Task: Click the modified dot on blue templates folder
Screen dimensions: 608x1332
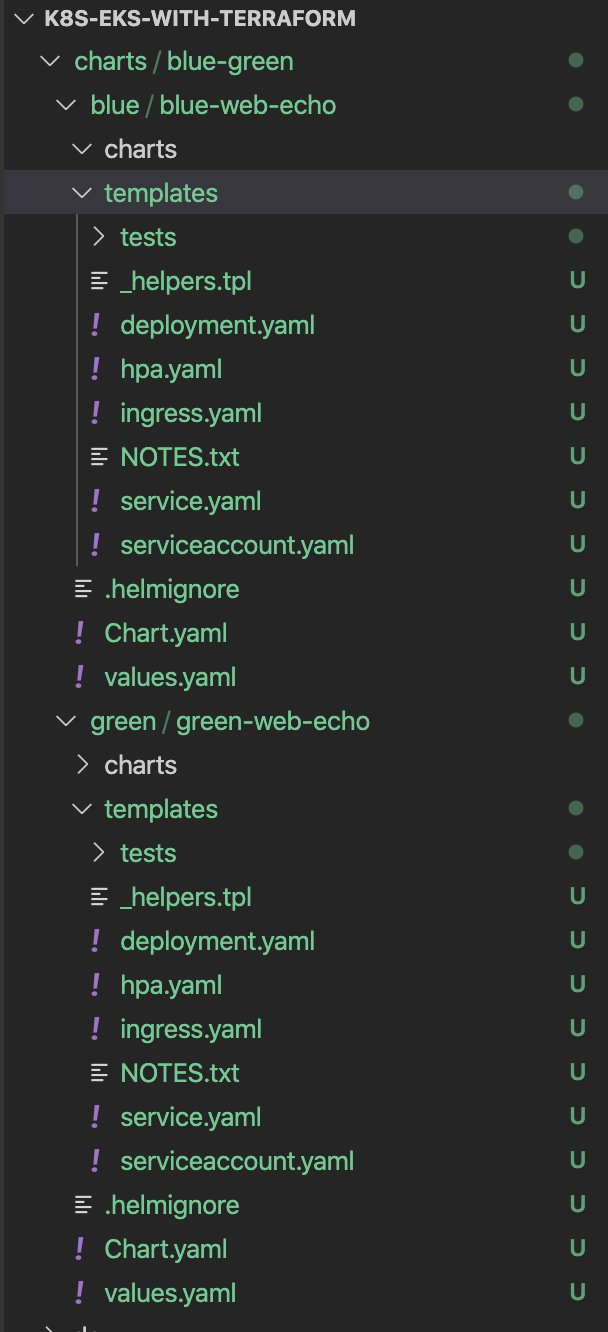Action: click(x=576, y=193)
